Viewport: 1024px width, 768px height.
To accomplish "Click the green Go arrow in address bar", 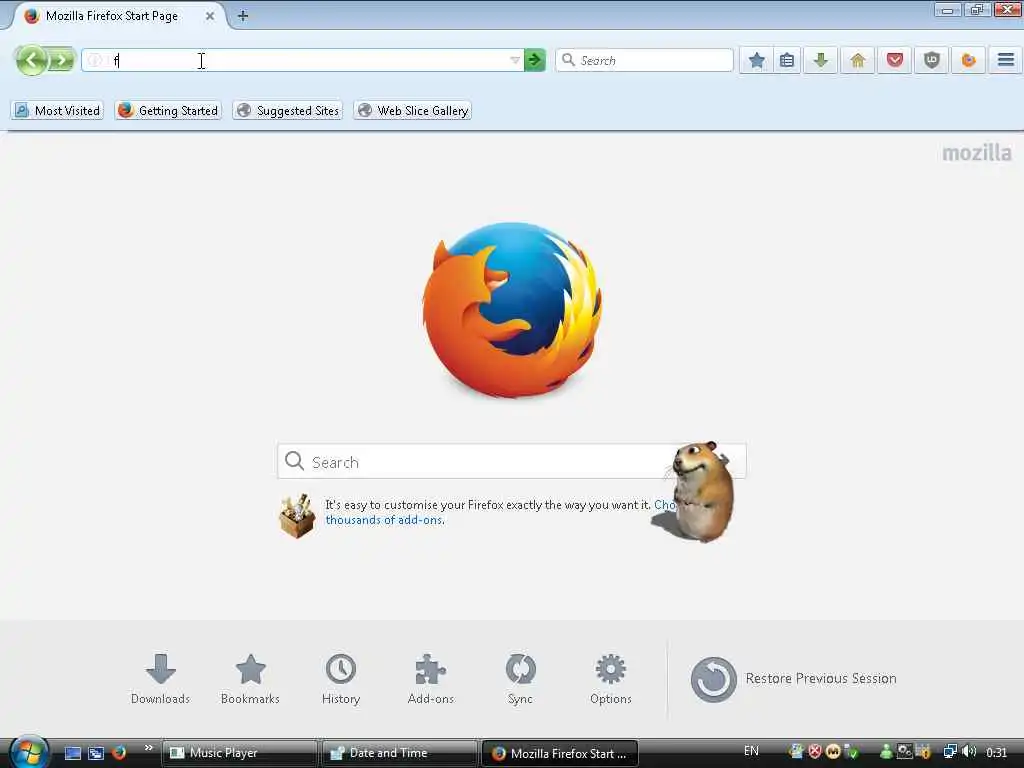I will pos(535,61).
